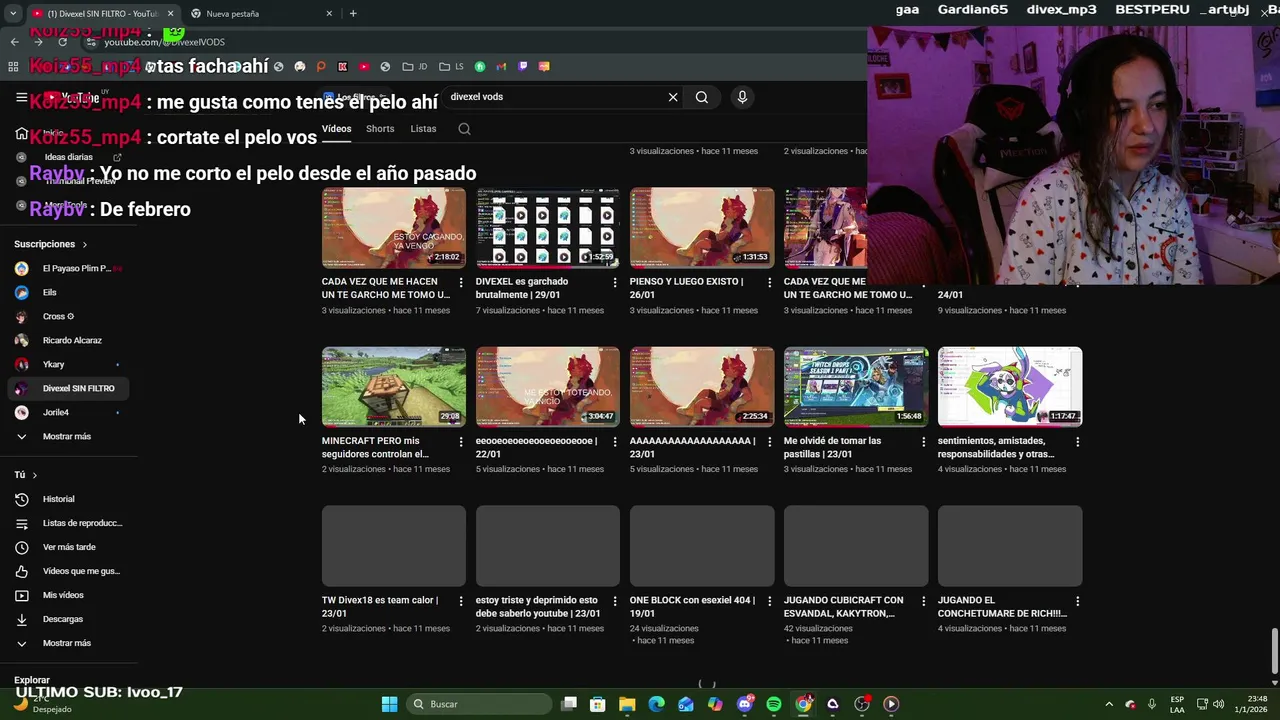The width and height of the screenshot is (1280, 720).
Task: Expand Mostrar más under subscriptions
Action: pyautogui.click(x=68, y=436)
